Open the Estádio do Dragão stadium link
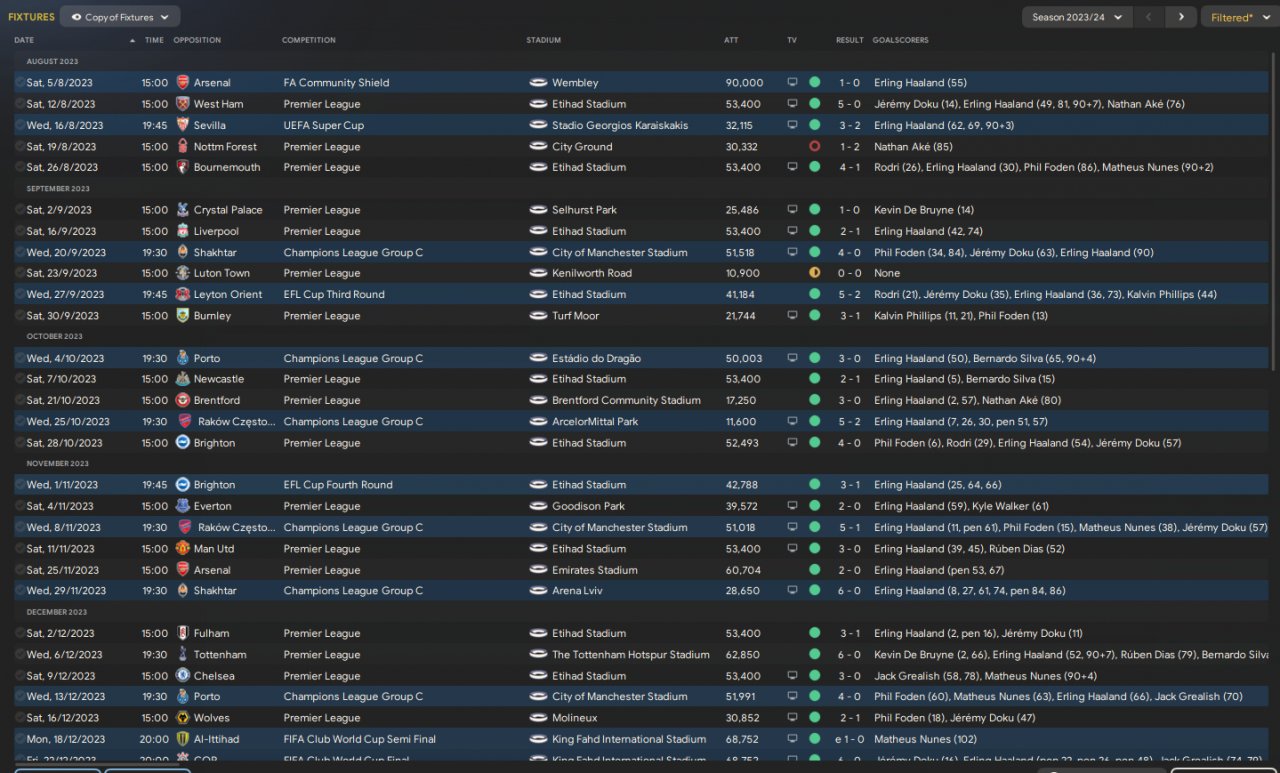Image resolution: width=1280 pixels, height=773 pixels. click(599, 358)
